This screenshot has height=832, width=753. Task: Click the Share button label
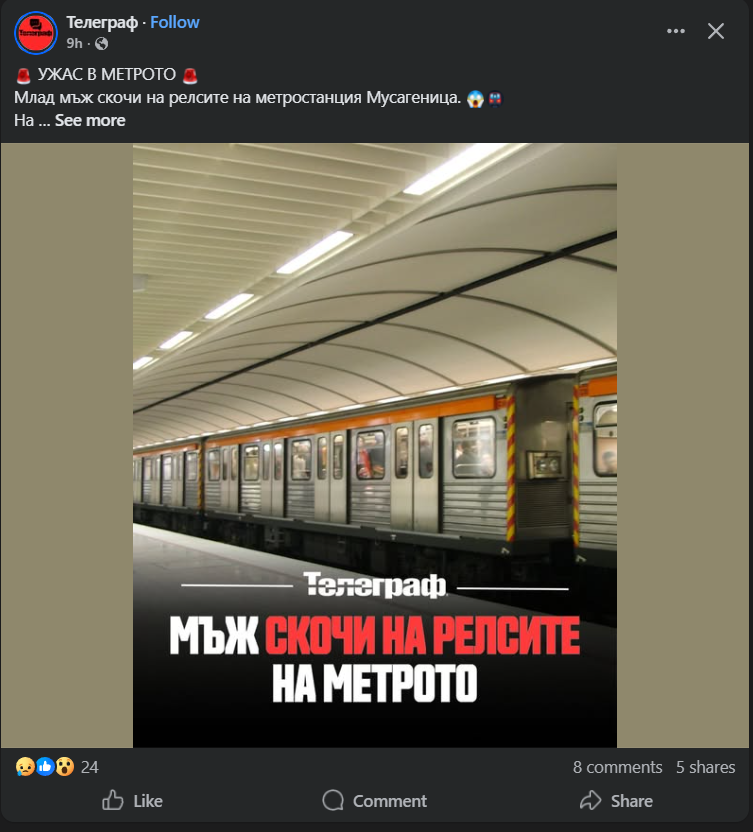pos(631,801)
